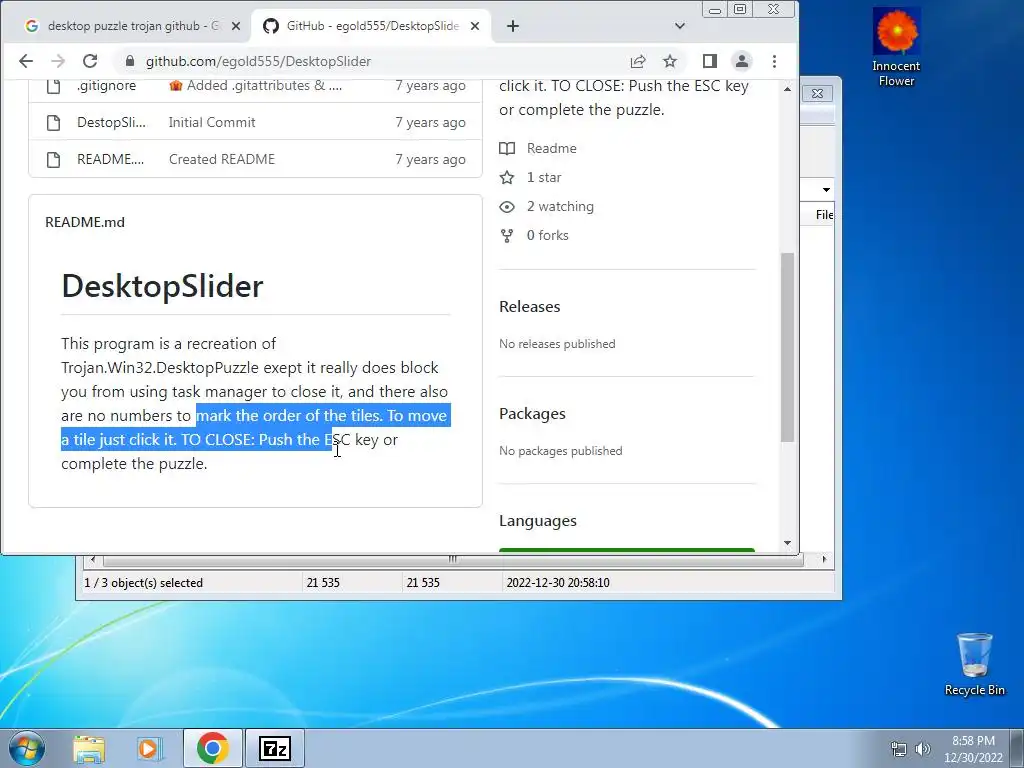Open the README file in the list

click(110, 159)
